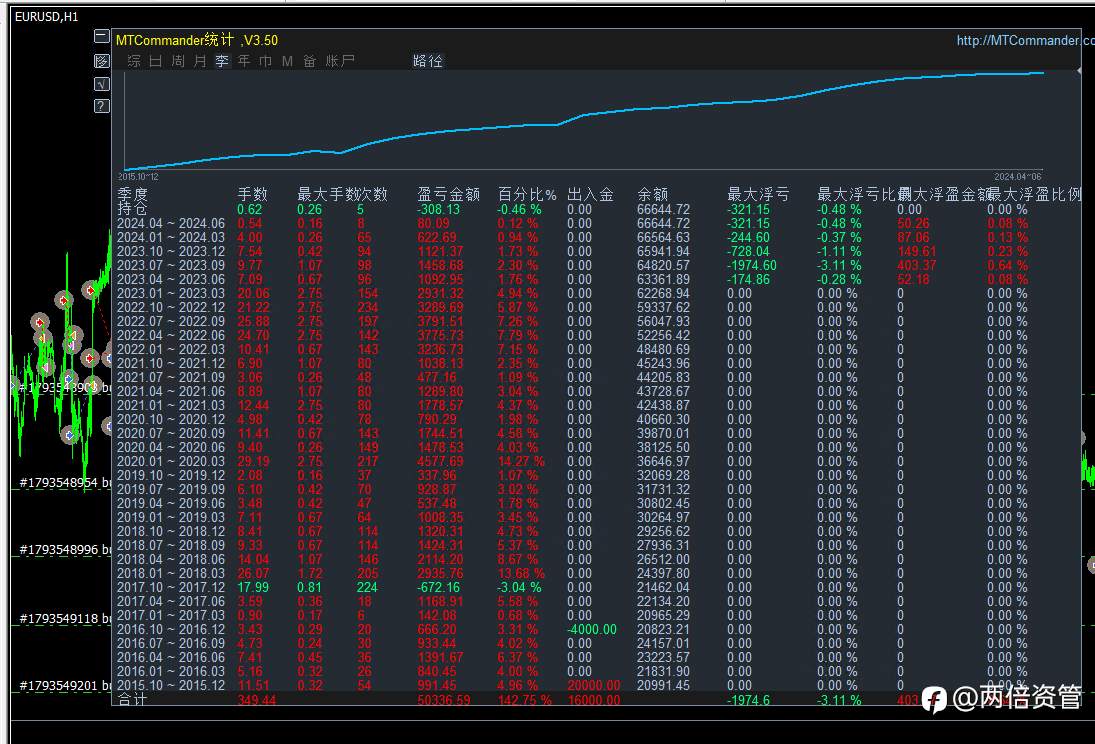
Task: Click the -672.16 loss amount
Action: [439, 588]
